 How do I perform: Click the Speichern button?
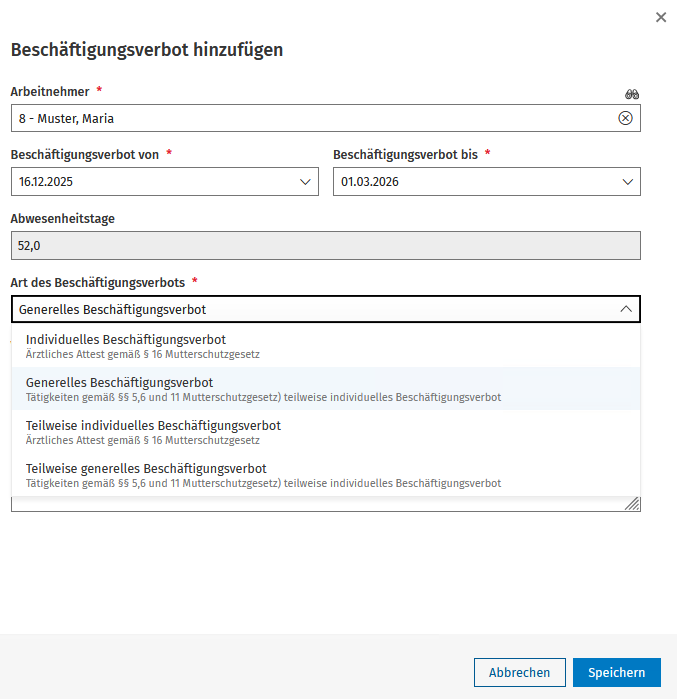(617, 672)
